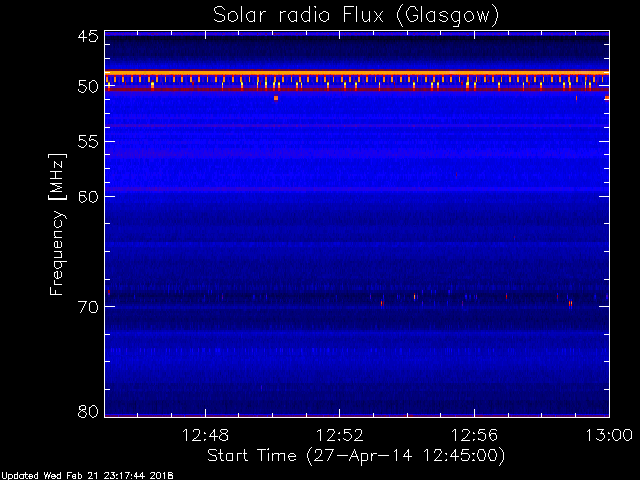Click the title 'Solar radio Flux (Glasgow)'
The width and height of the screenshot is (640, 480).
point(356,16)
